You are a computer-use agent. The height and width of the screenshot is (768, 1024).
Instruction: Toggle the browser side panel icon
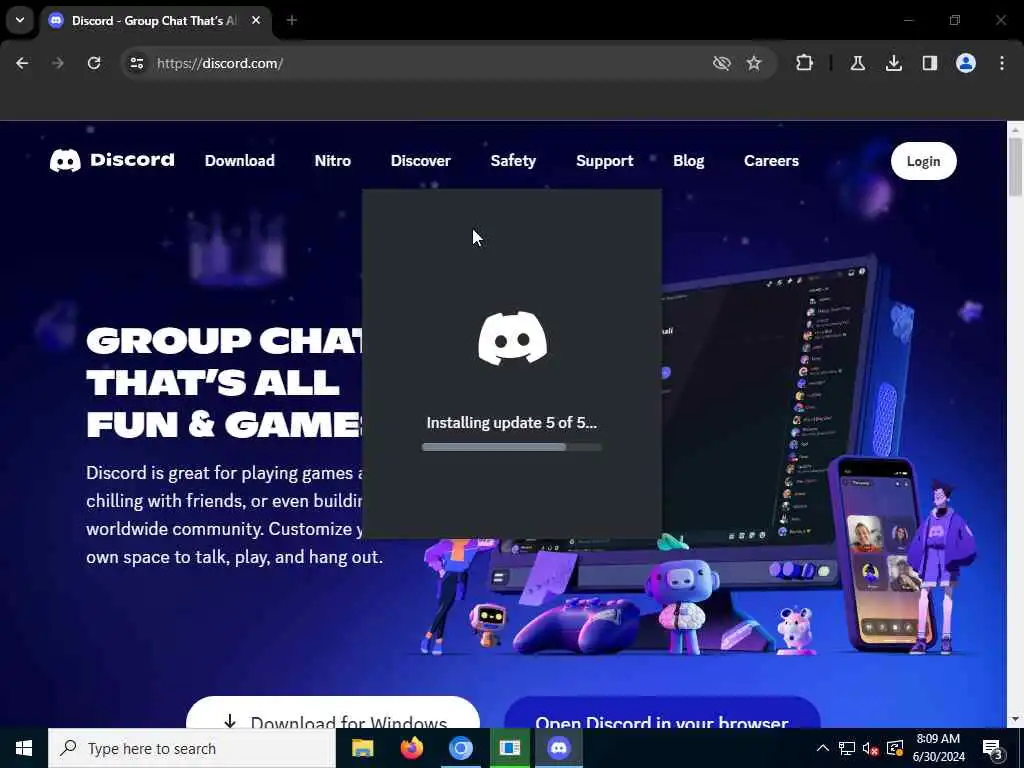[x=930, y=63]
